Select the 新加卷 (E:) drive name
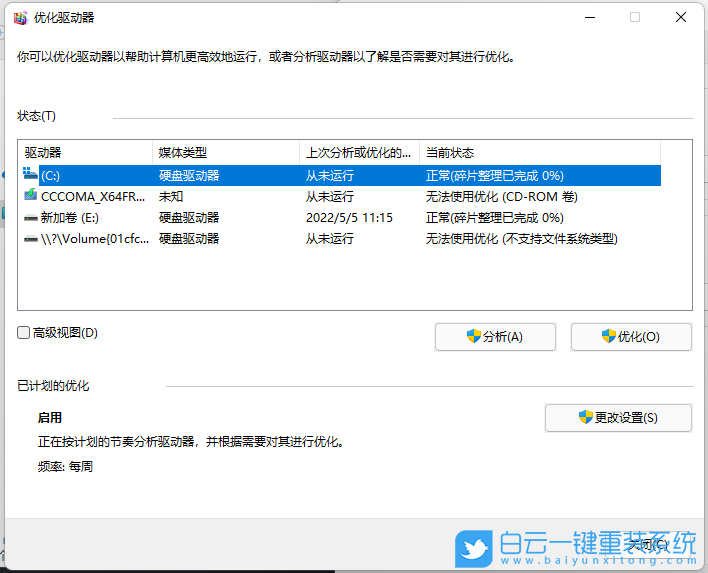 (70, 218)
